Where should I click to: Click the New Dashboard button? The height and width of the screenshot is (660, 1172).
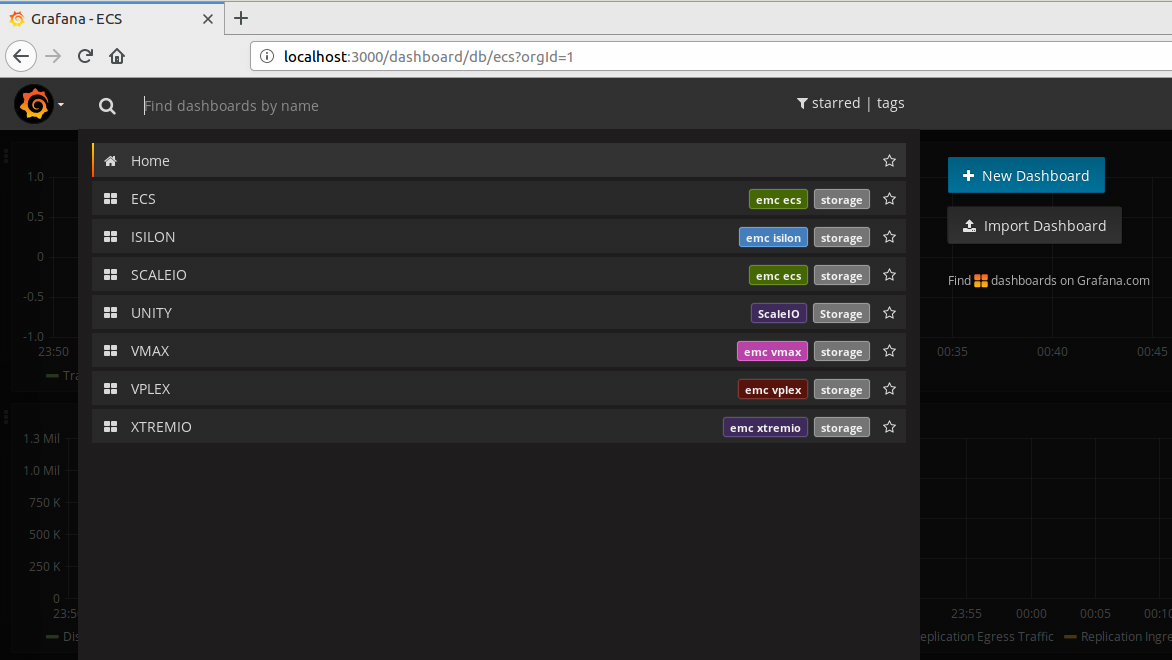[x=1026, y=175]
